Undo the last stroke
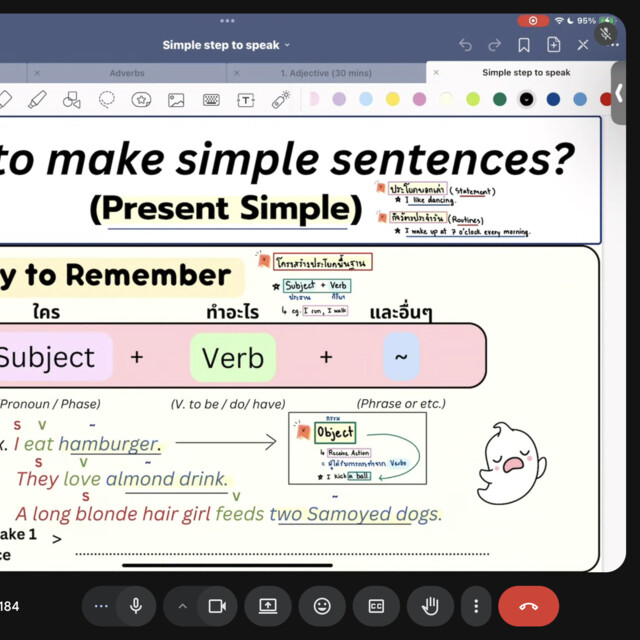 (465, 45)
